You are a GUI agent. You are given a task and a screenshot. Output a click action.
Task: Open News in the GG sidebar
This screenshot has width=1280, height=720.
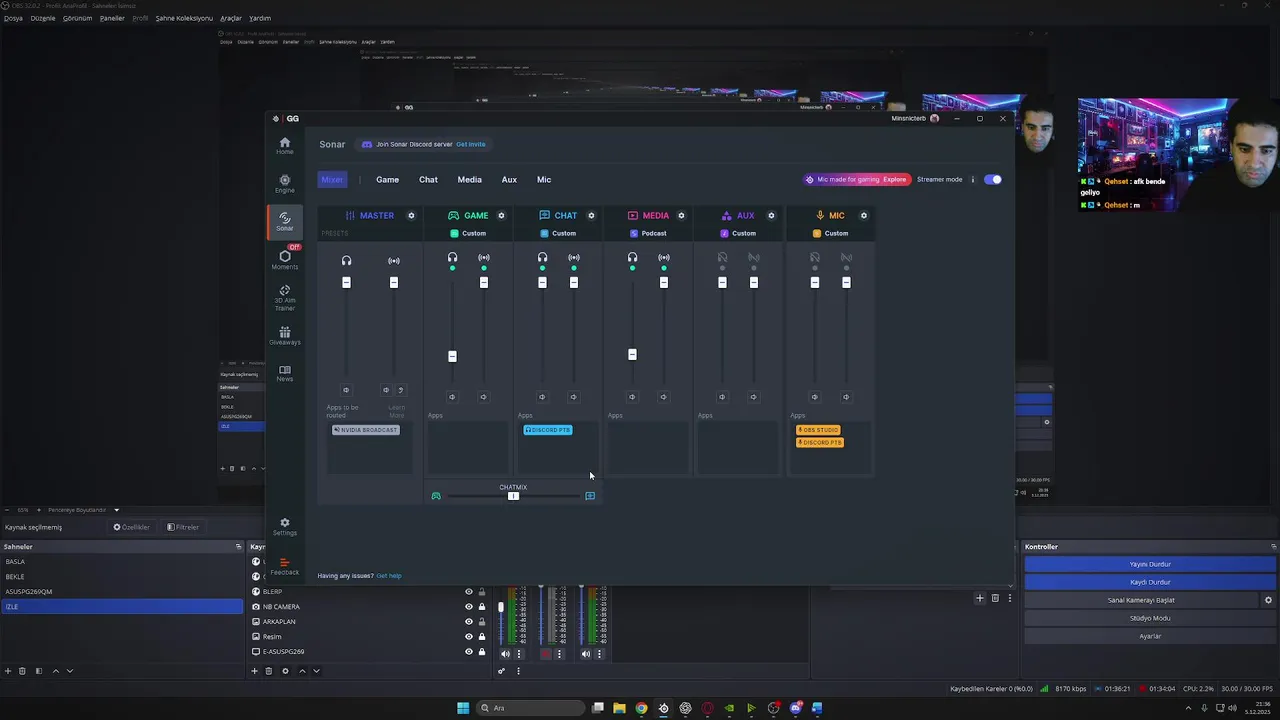coord(285,374)
